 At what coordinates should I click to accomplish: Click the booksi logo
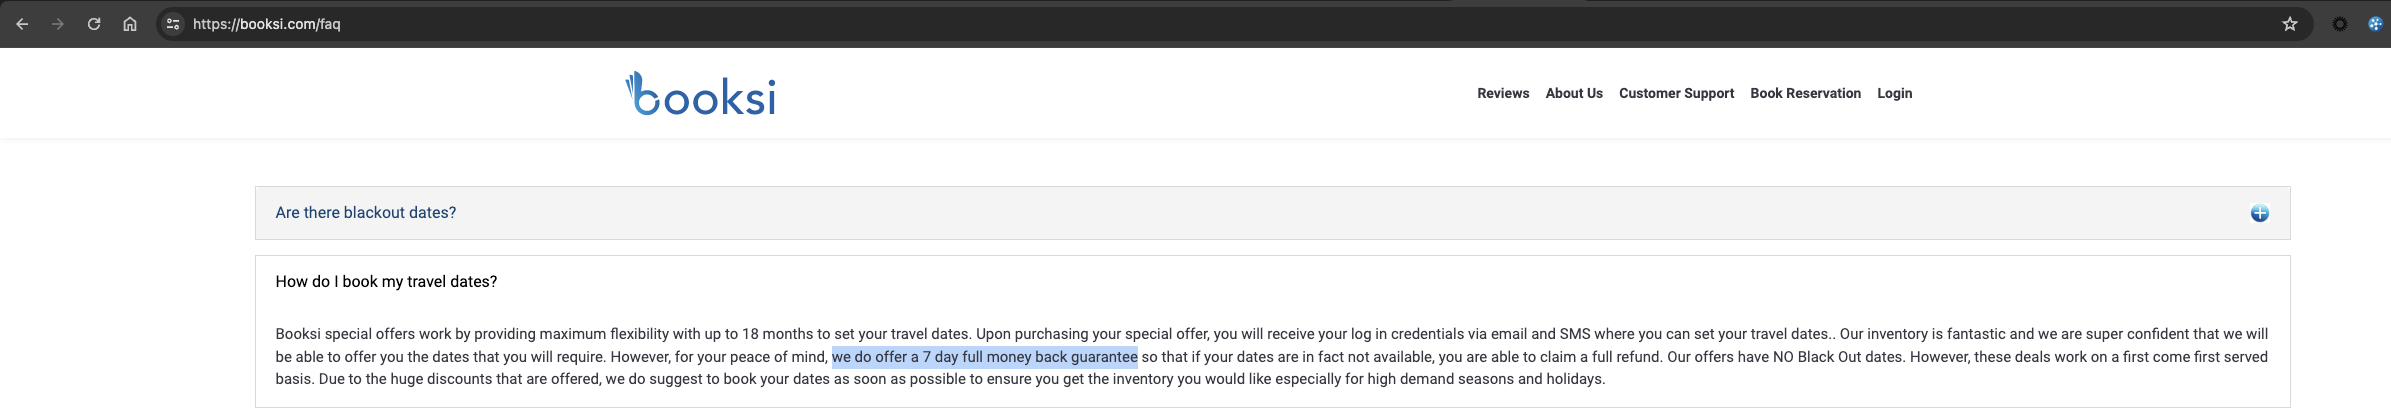pyautogui.click(x=701, y=94)
